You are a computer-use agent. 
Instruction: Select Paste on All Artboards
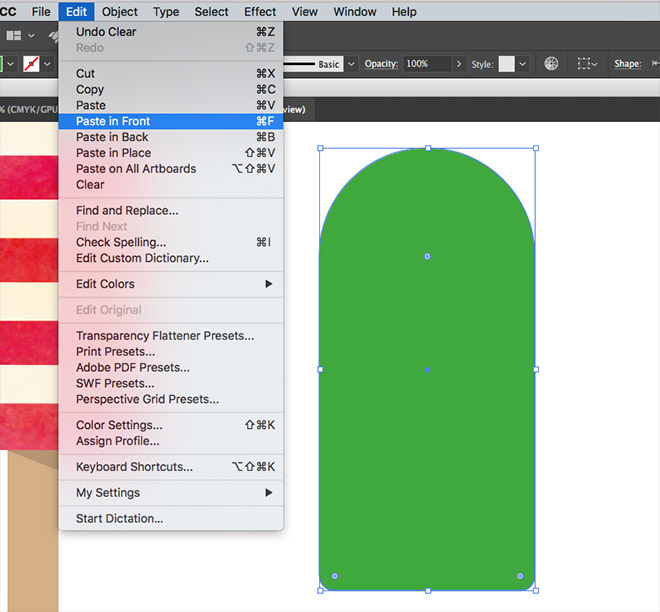[171, 169]
